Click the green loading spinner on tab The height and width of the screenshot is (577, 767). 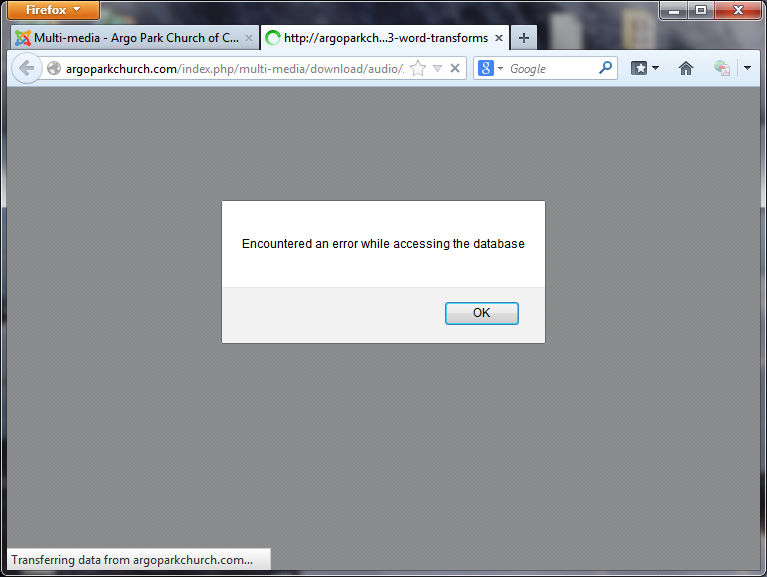point(272,38)
